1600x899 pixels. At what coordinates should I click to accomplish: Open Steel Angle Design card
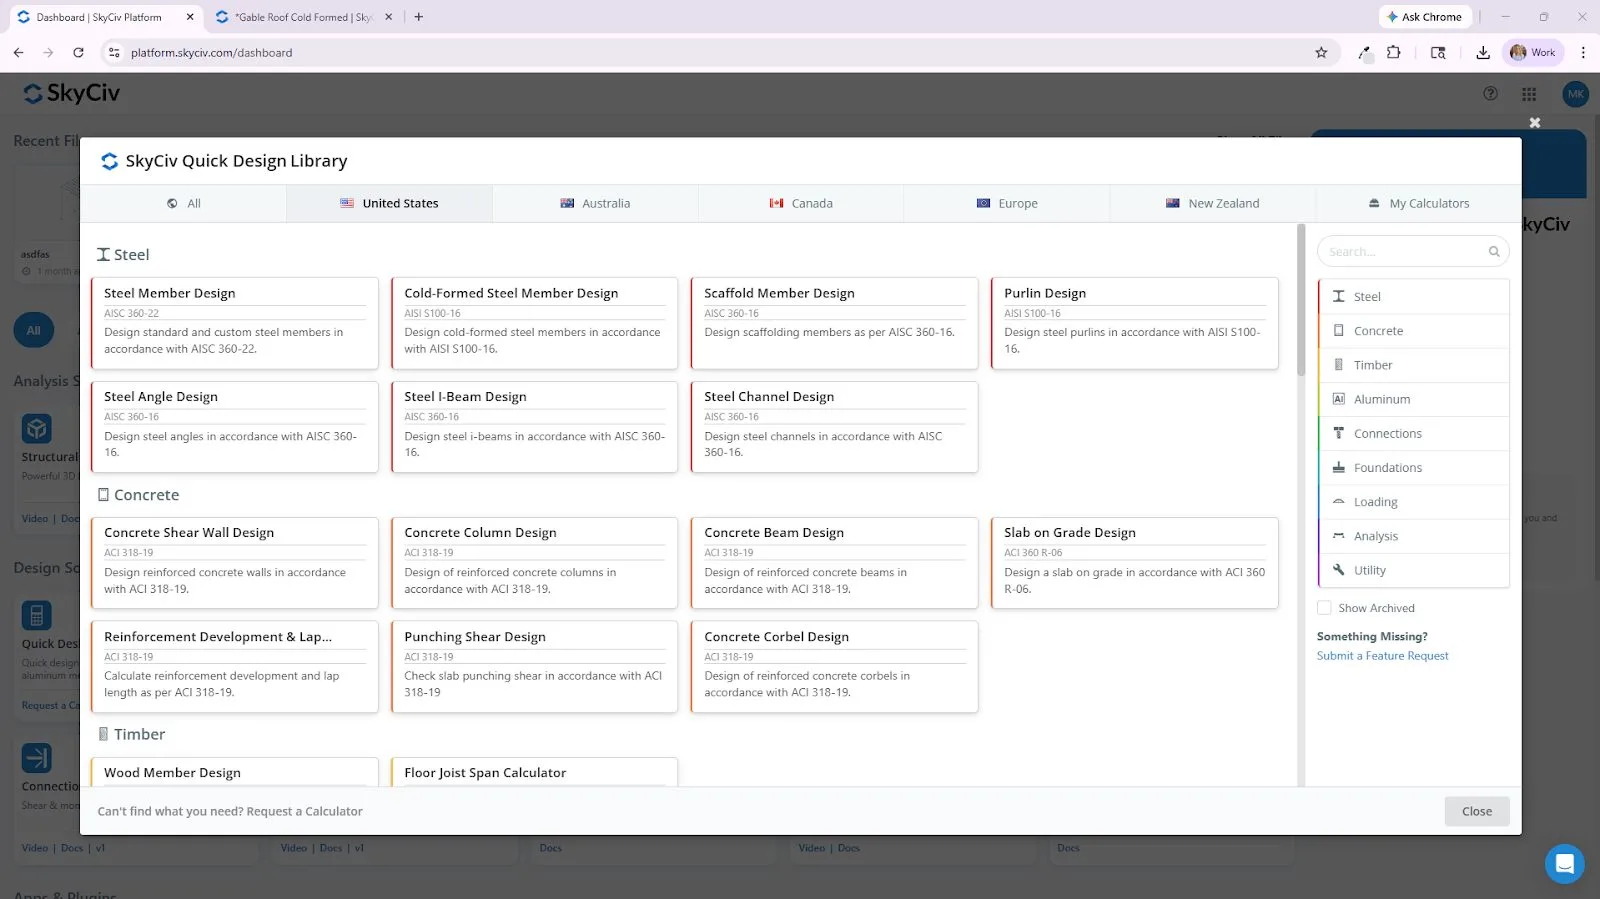[x=234, y=427]
